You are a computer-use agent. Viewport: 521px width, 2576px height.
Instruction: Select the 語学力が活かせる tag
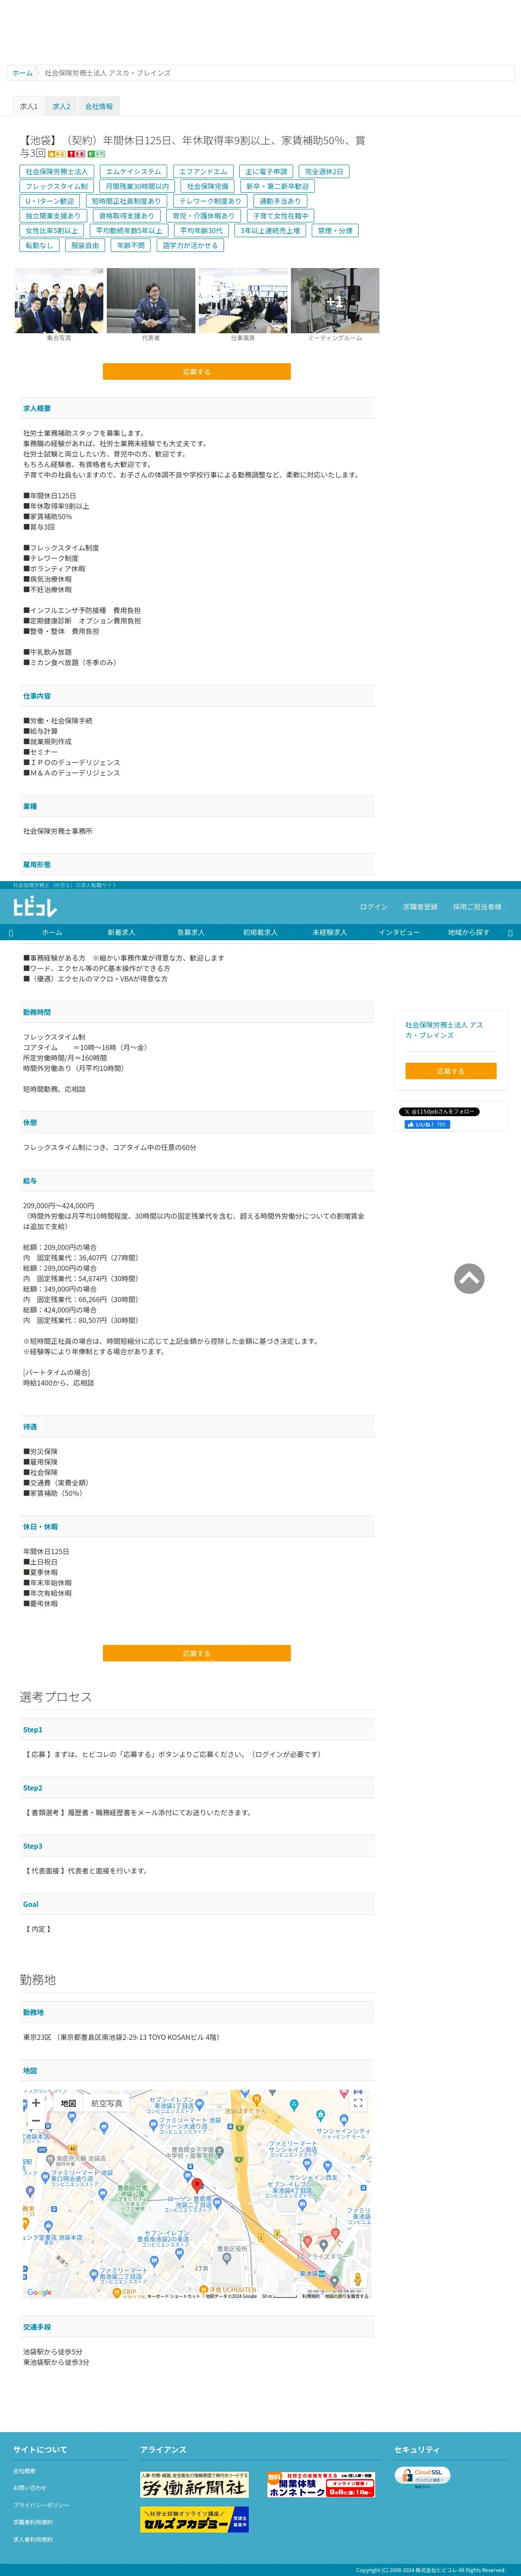tap(190, 245)
